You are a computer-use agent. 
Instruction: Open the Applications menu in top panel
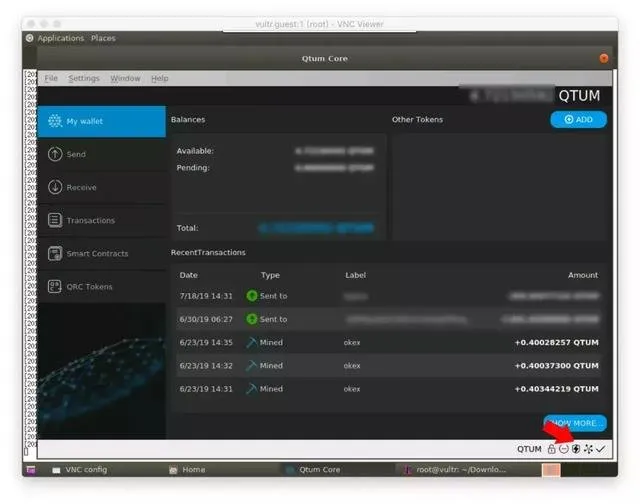click(60, 38)
